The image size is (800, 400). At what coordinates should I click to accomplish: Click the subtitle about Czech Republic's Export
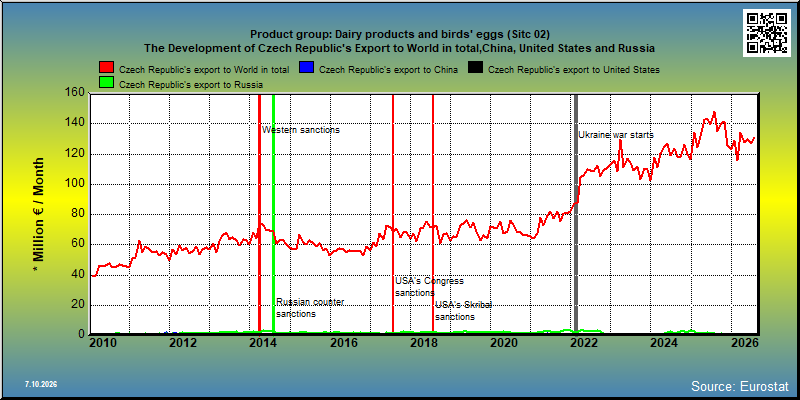(399, 48)
